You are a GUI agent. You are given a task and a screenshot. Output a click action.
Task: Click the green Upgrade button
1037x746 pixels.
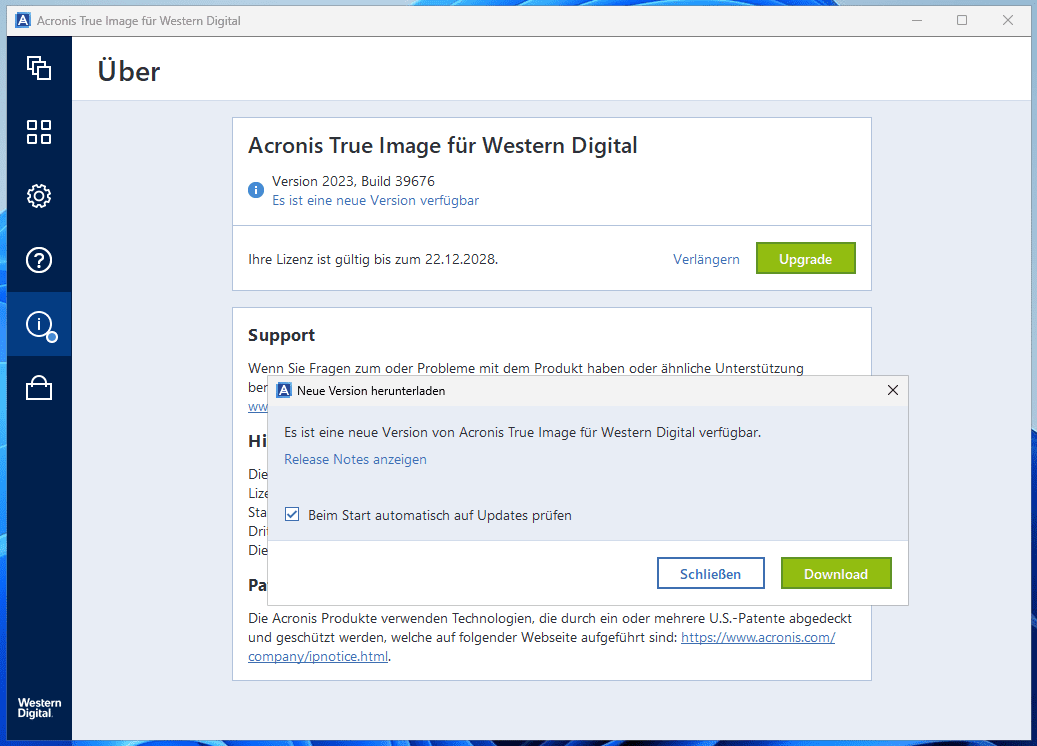(x=805, y=259)
